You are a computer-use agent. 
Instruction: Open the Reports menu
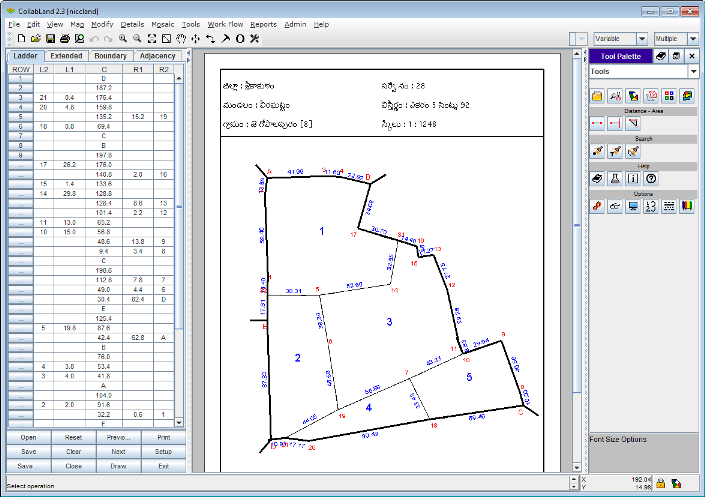pos(263,24)
